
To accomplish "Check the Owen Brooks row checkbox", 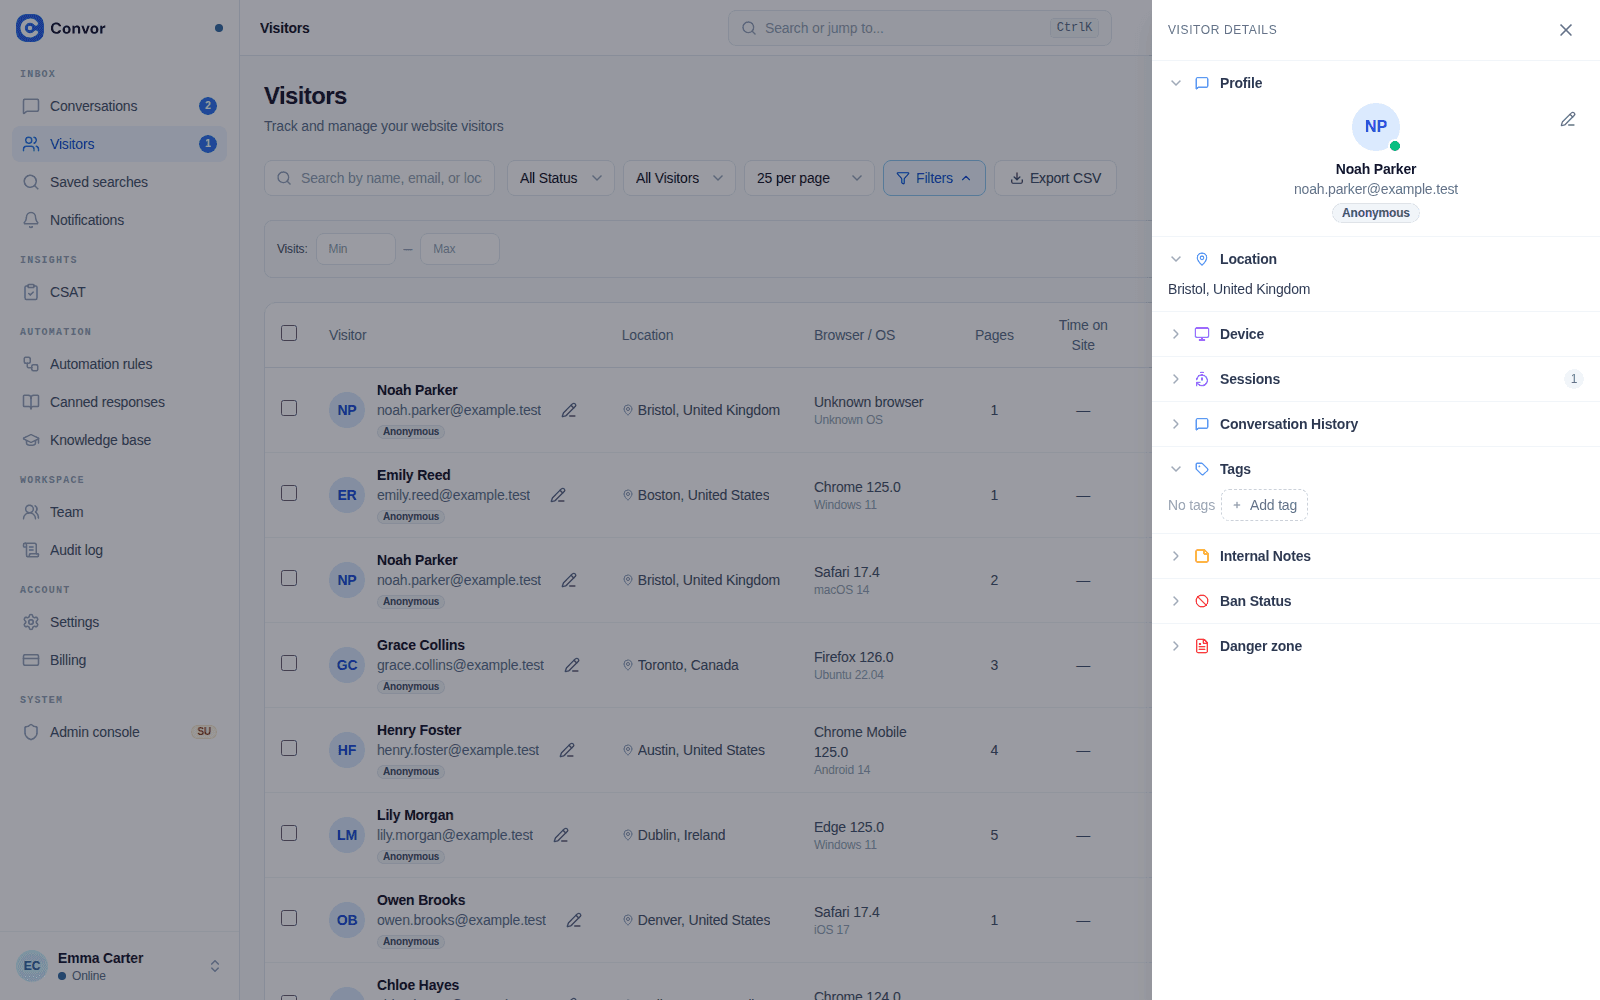I will pyautogui.click(x=289, y=918).
